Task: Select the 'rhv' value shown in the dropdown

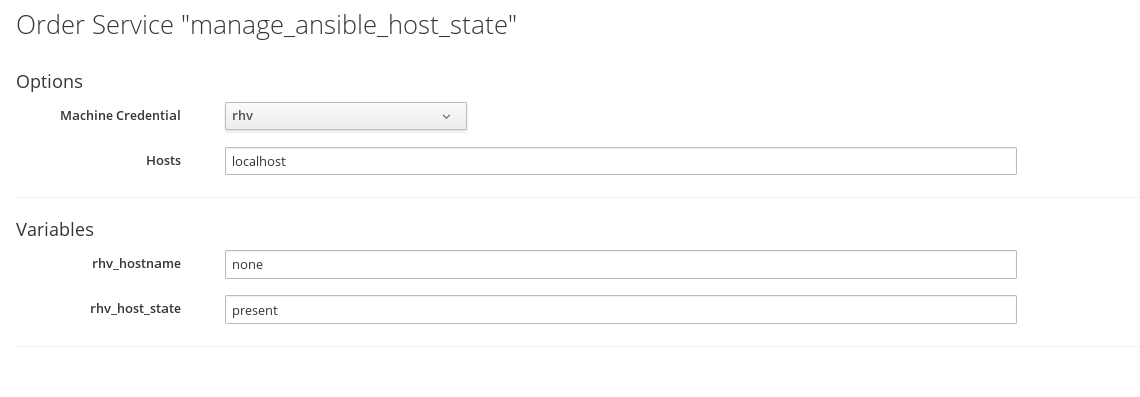Action: coord(242,116)
